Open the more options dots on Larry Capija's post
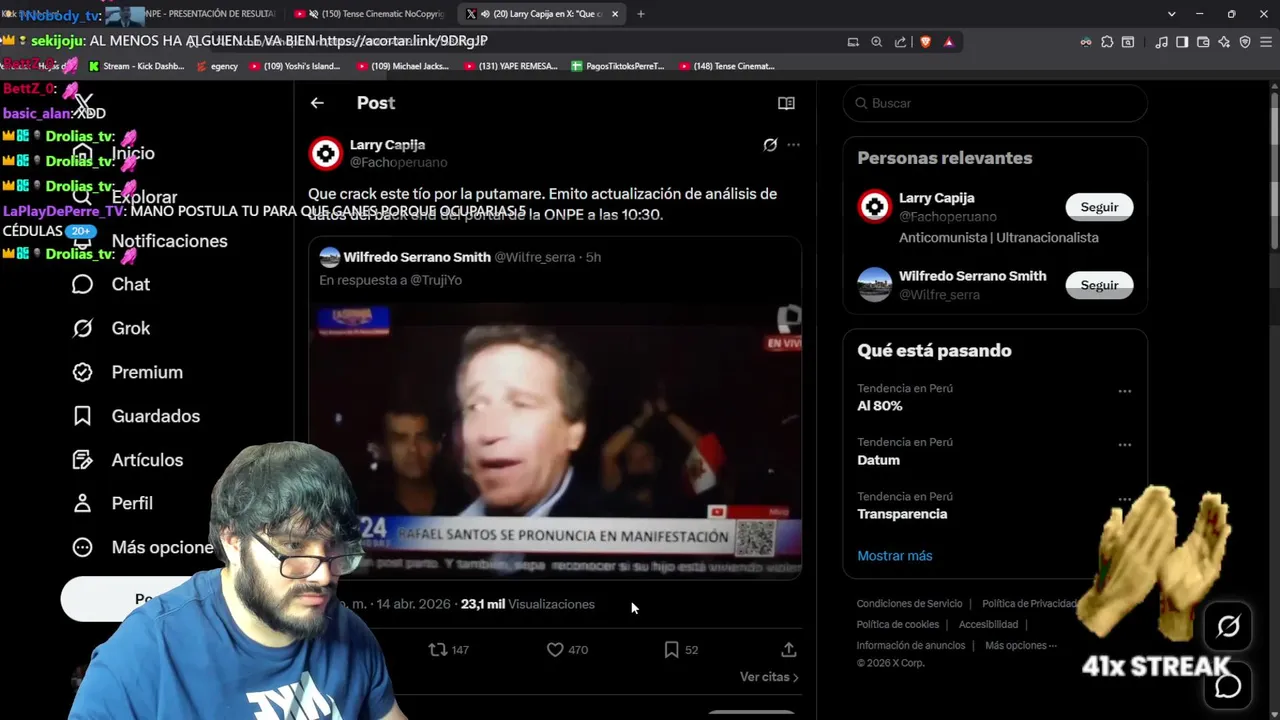Image resolution: width=1280 pixels, height=720 pixels. point(793,145)
